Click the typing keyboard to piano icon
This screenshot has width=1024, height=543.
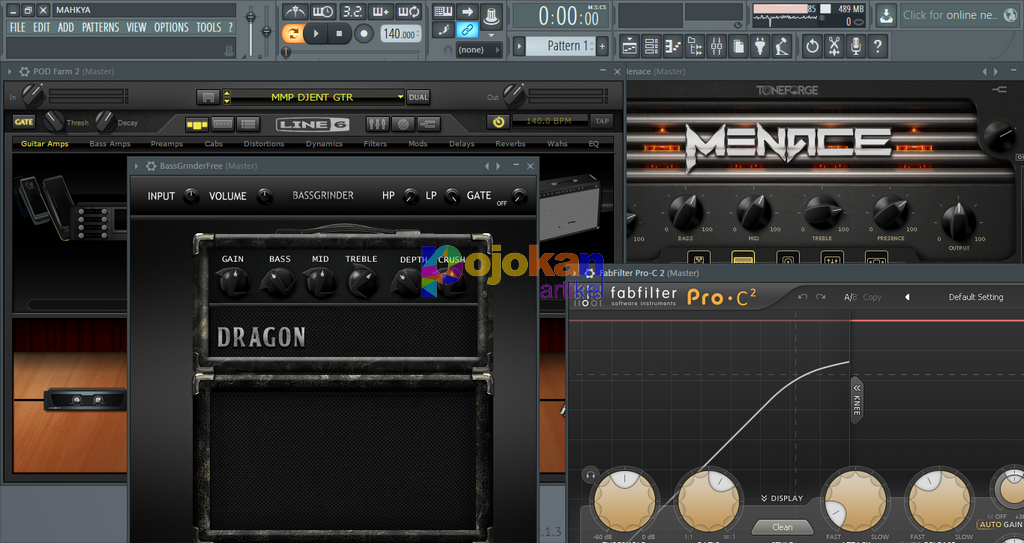pos(443,11)
